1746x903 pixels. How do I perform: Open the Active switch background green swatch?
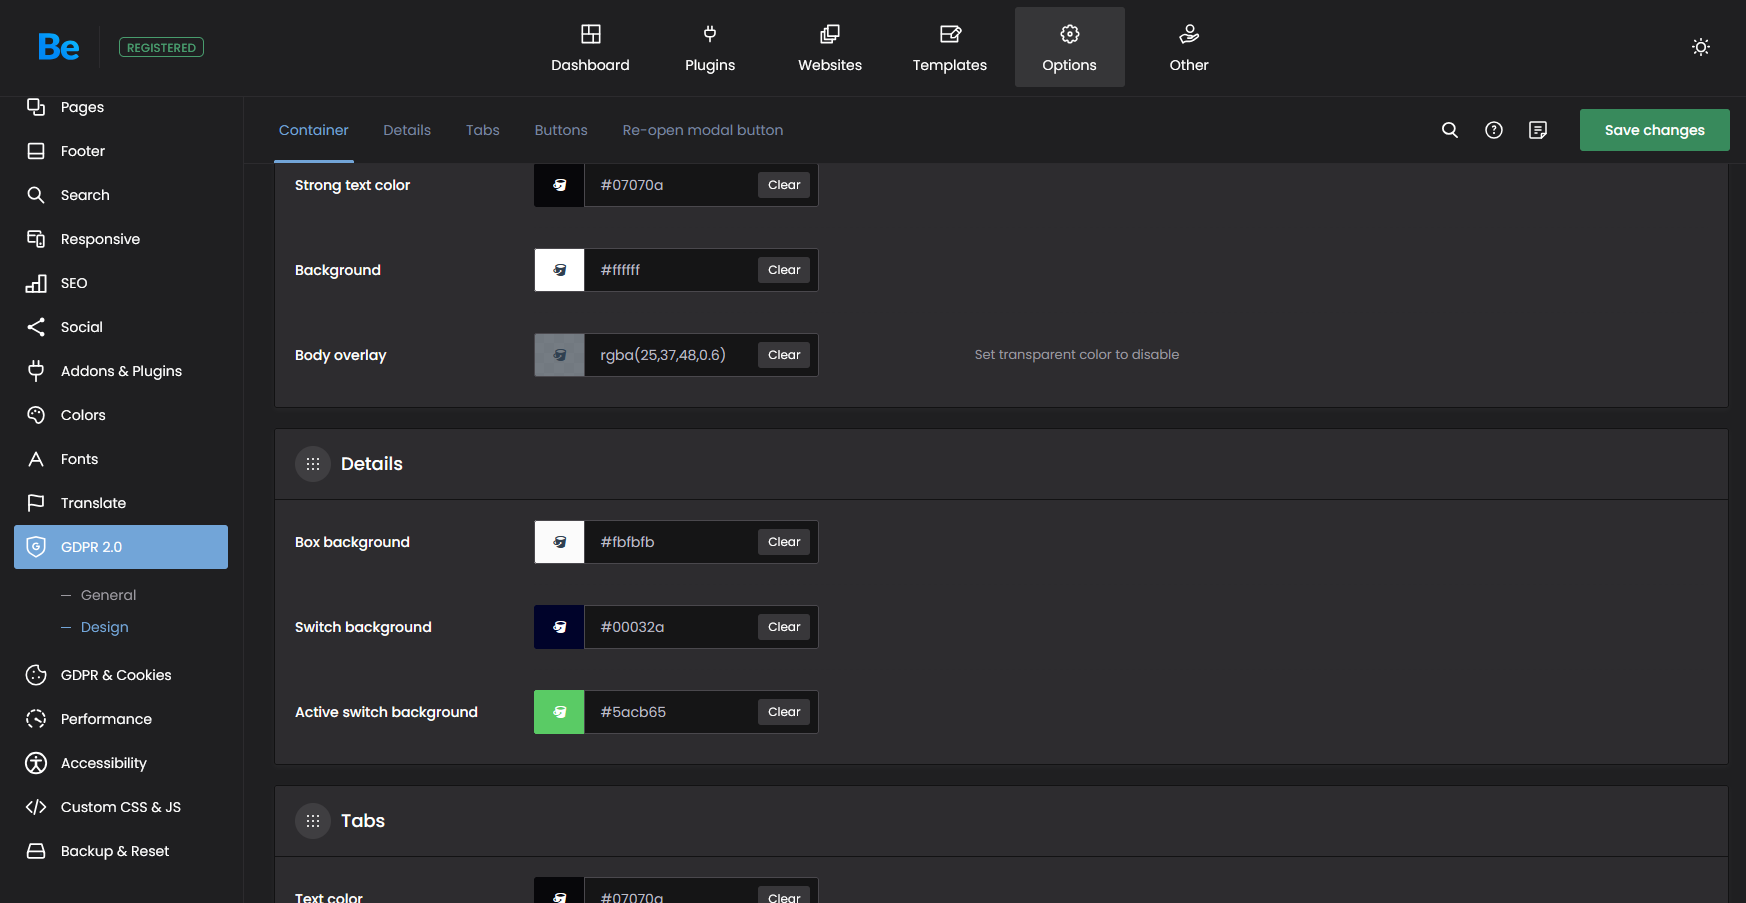[559, 712]
